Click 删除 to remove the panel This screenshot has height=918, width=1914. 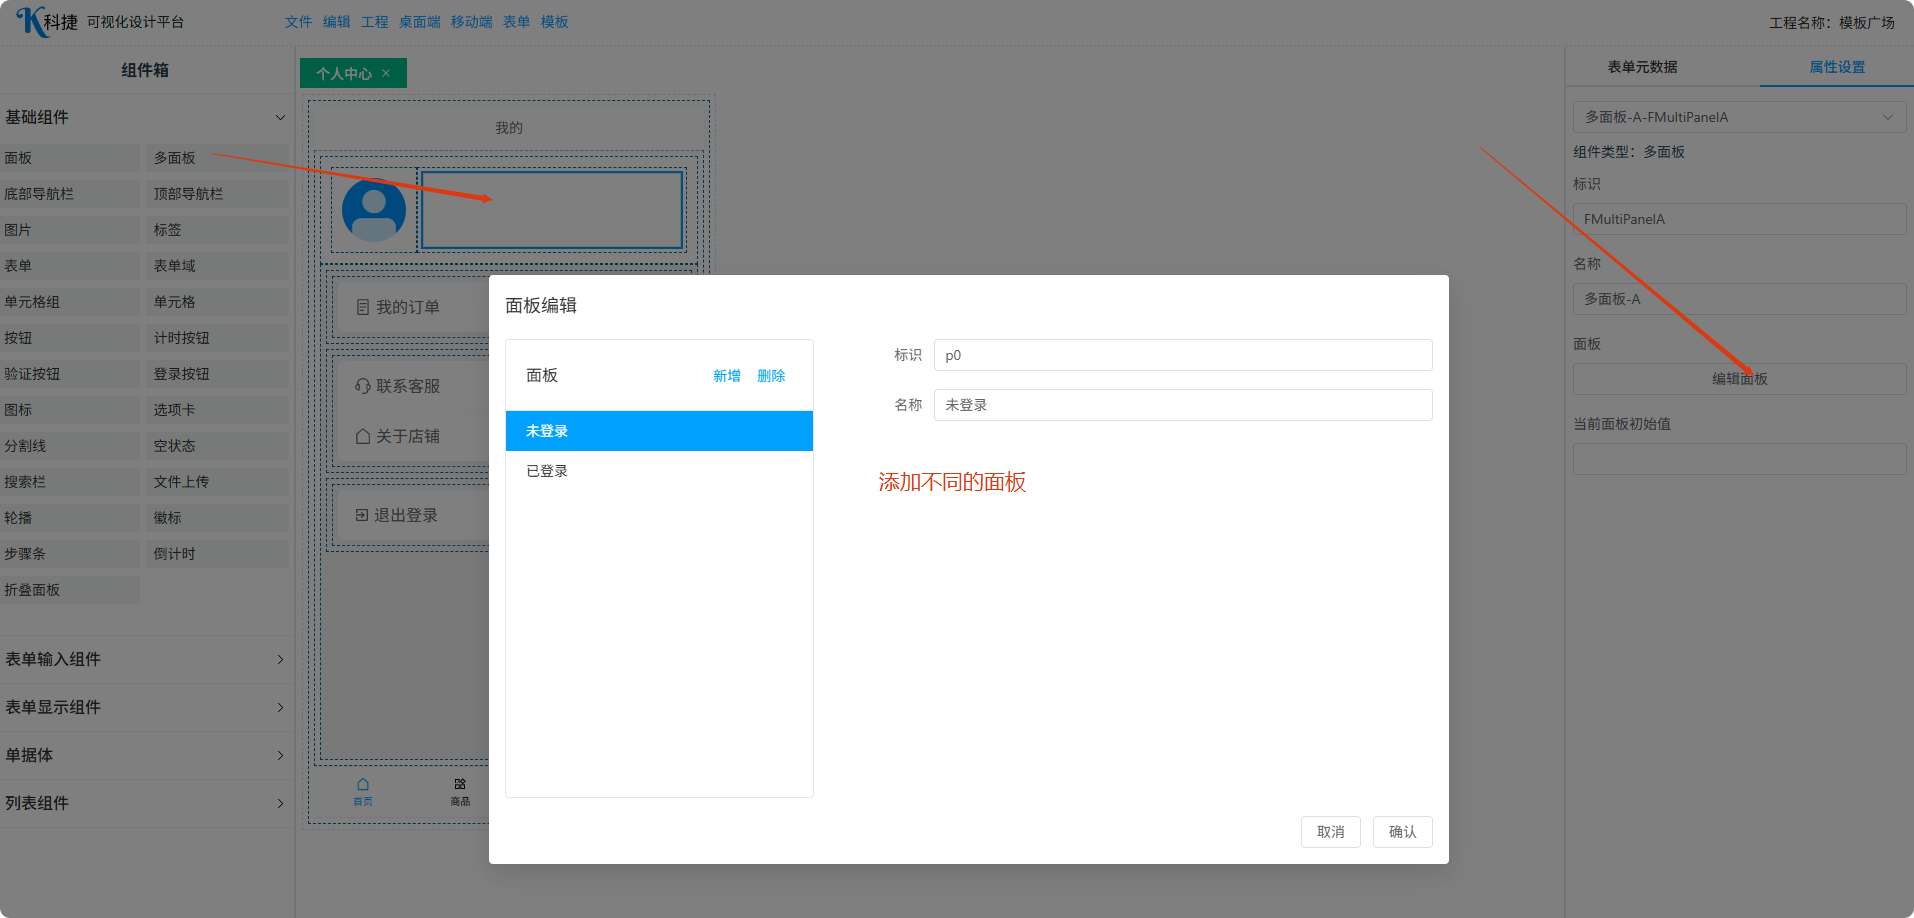click(771, 376)
